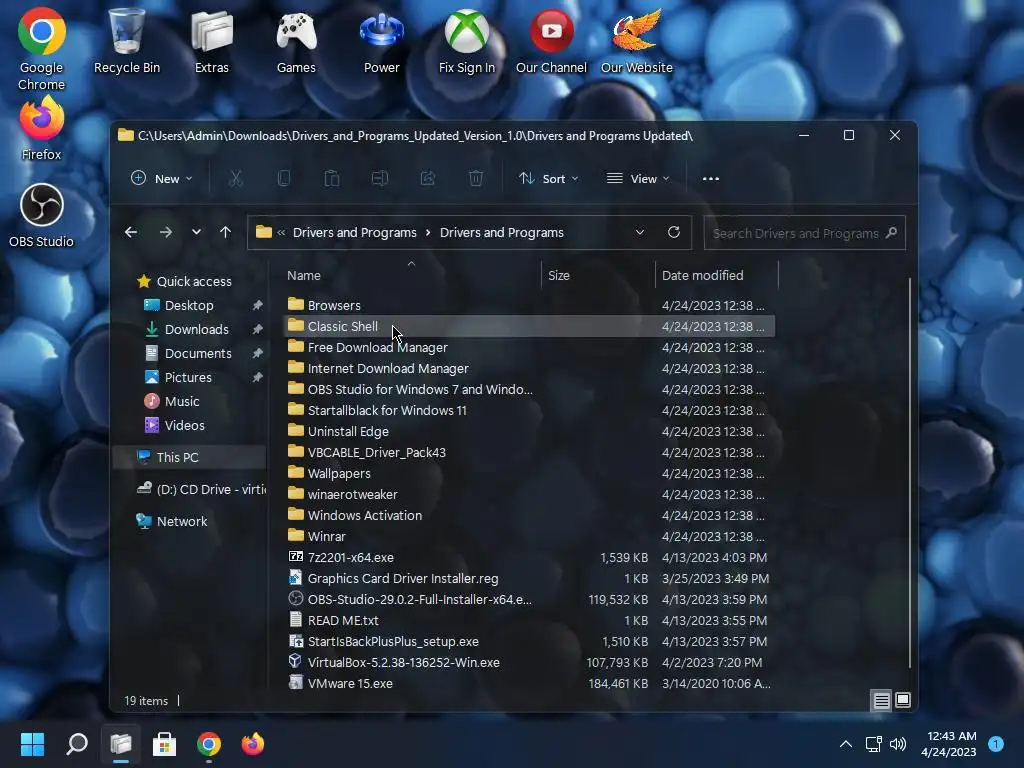Image resolution: width=1024 pixels, height=768 pixels.
Task: Open Documents in navigation pane
Action: (x=198, y=353)
